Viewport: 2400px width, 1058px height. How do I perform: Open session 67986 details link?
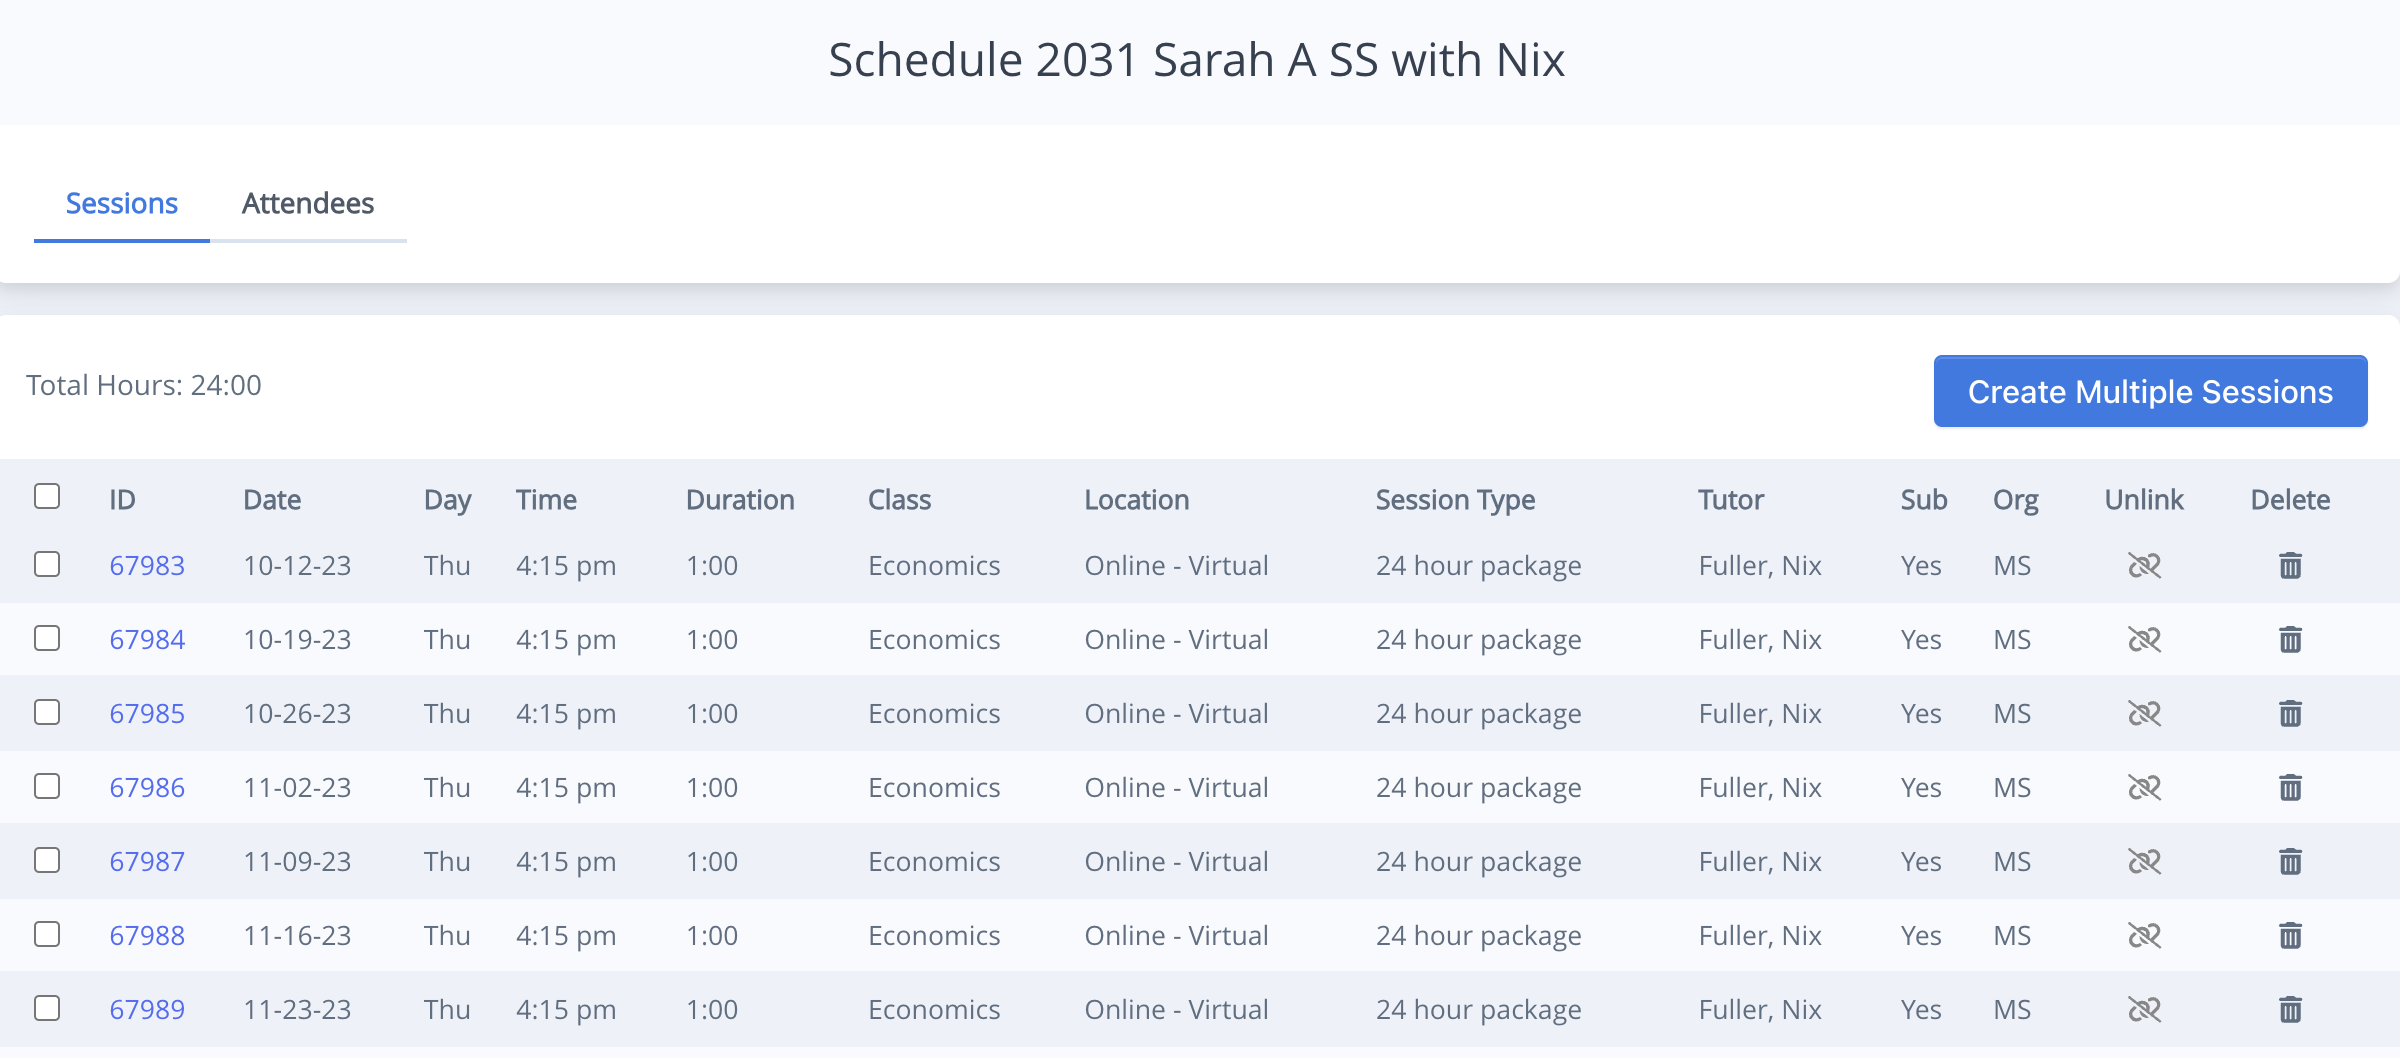[x=147, y=787]
